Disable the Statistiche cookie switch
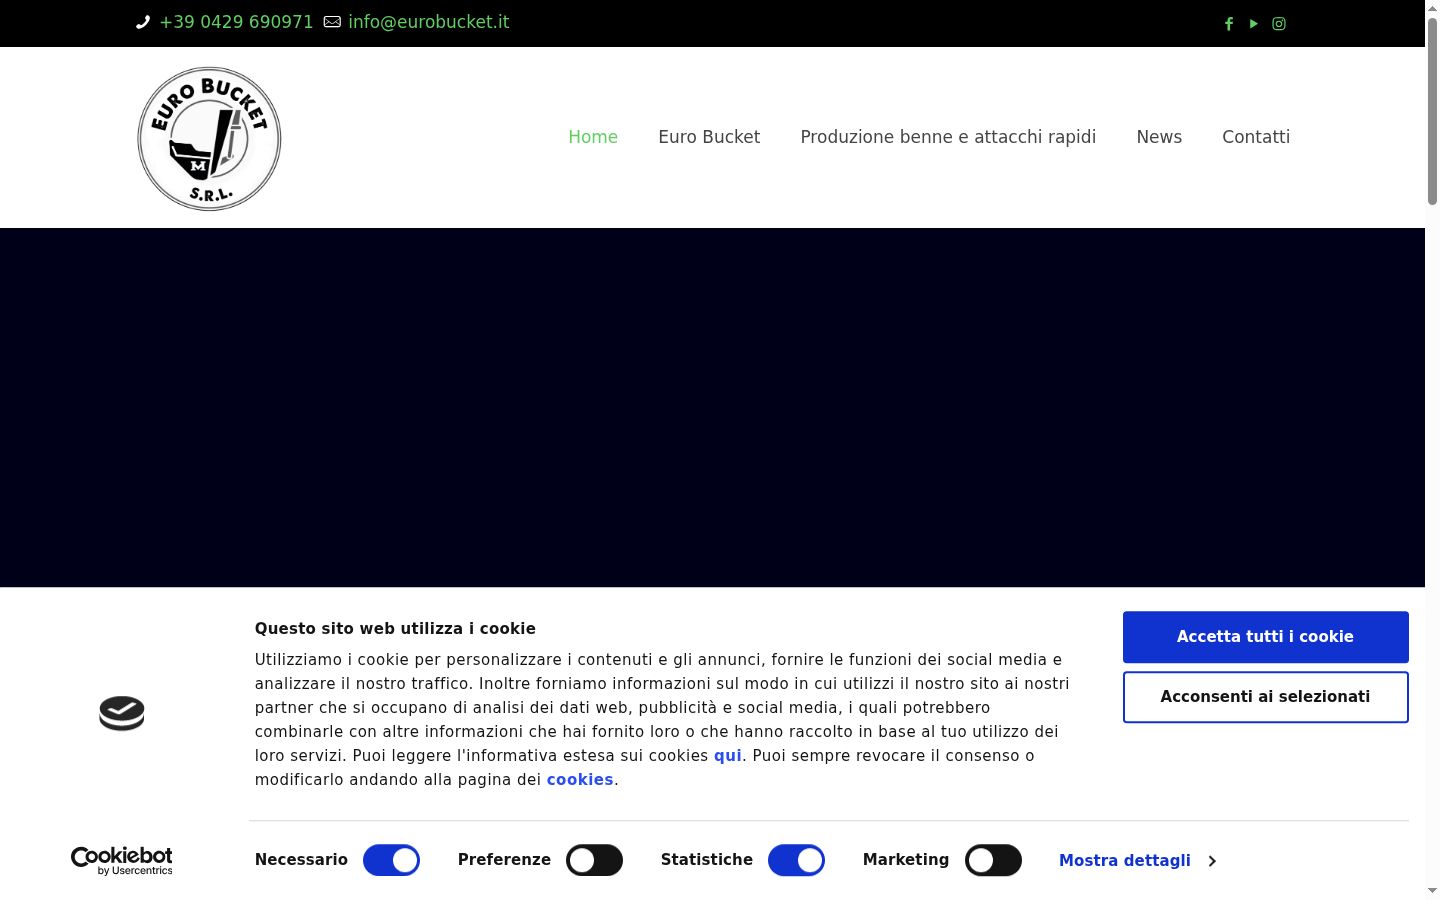This screenshot has height=900, width=1440. [796, 860]
